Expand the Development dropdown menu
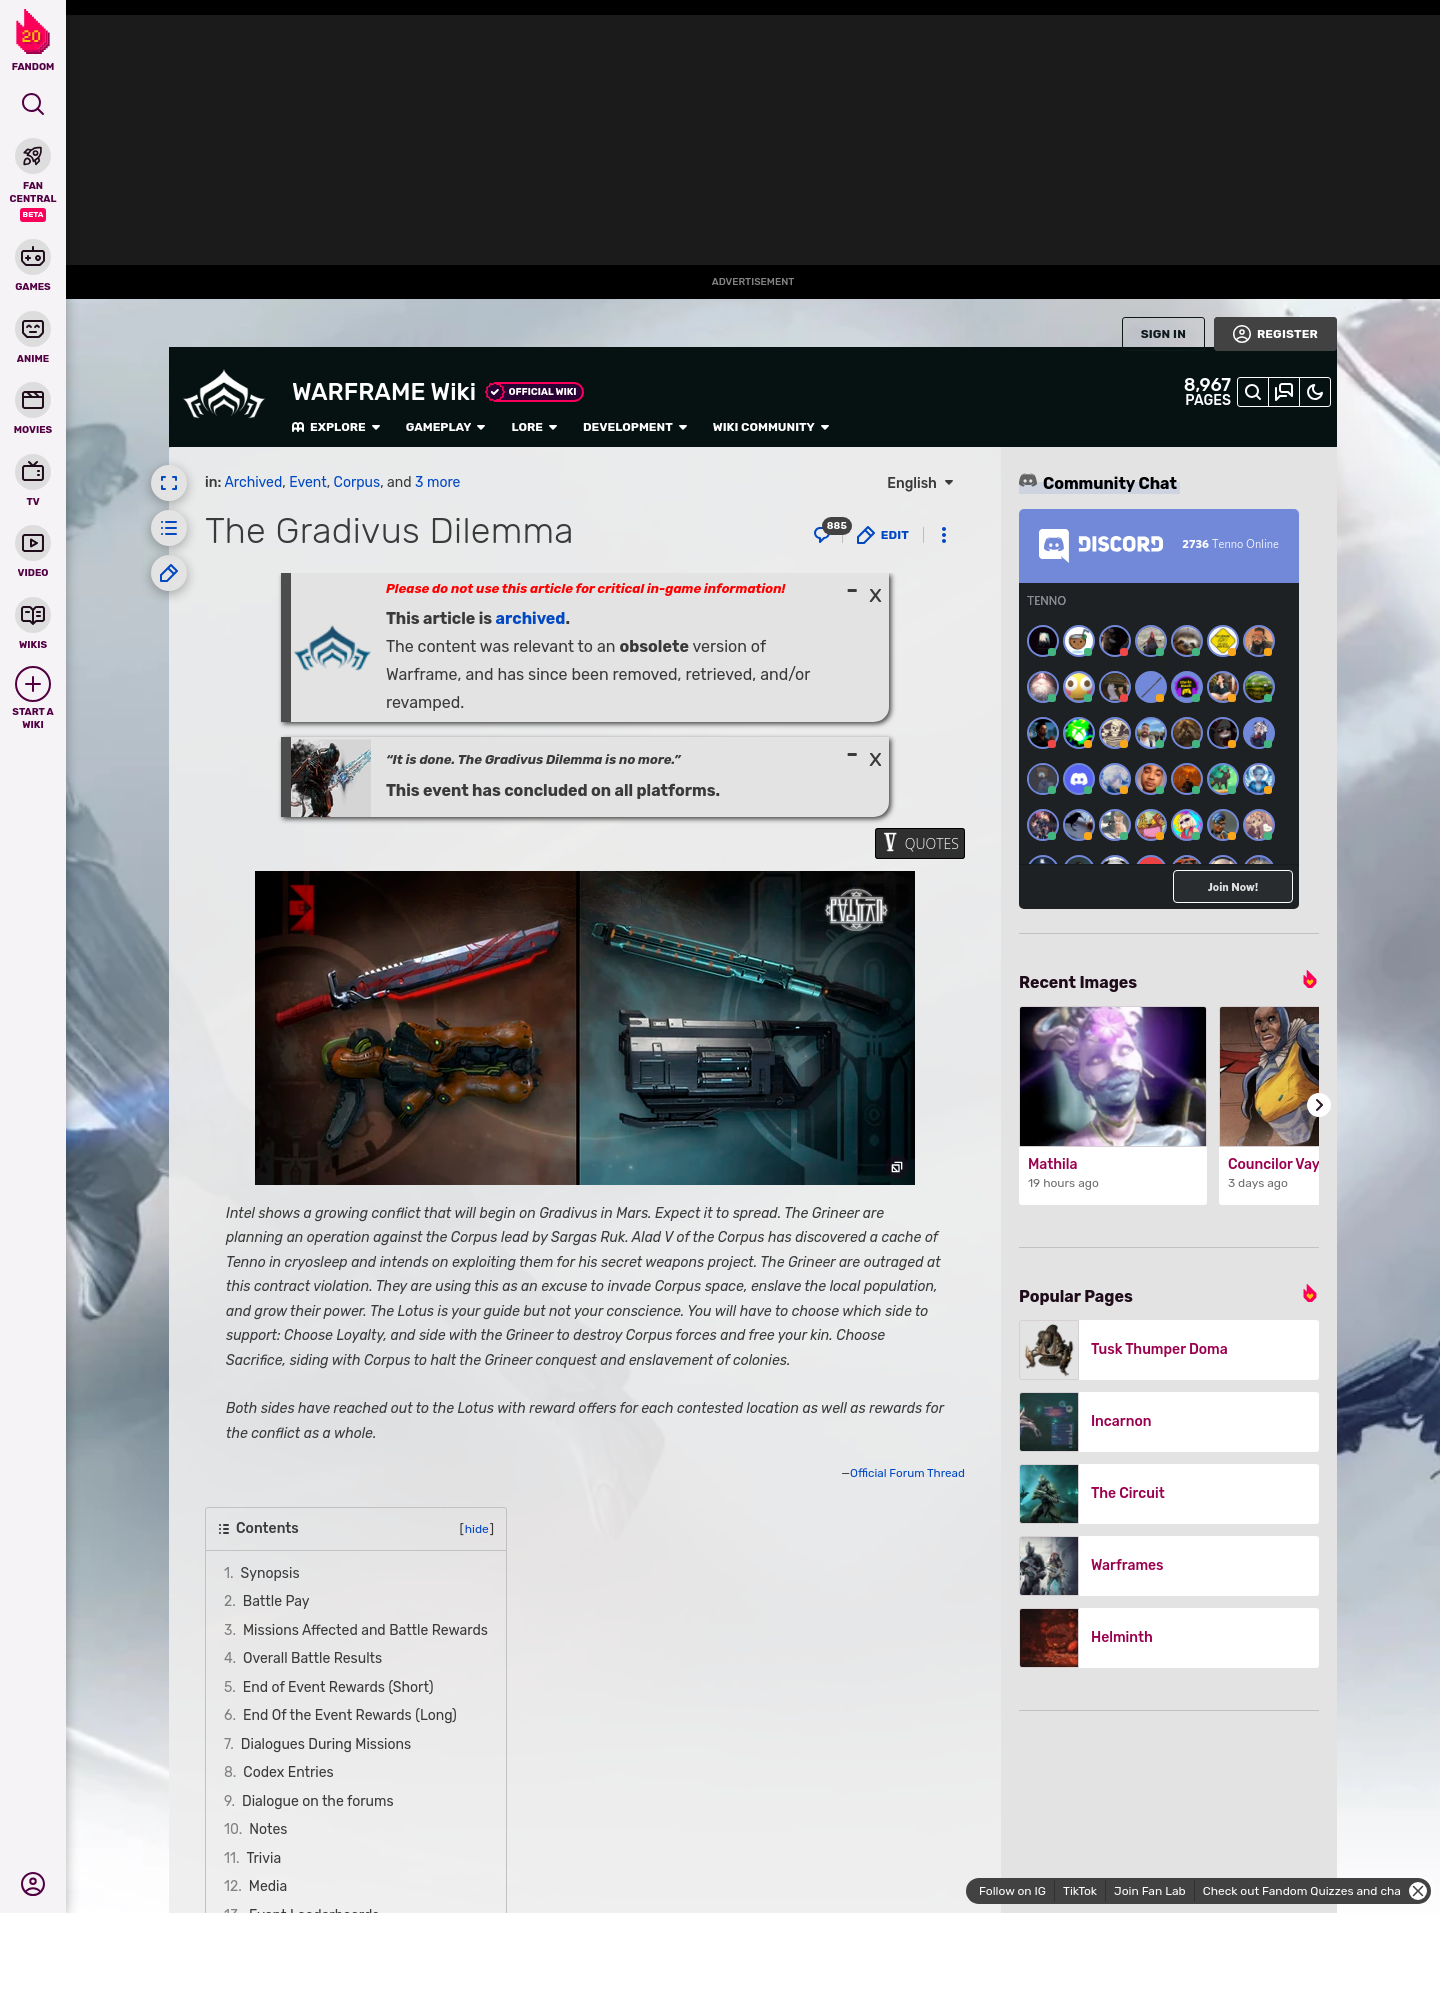 [635, 427]
